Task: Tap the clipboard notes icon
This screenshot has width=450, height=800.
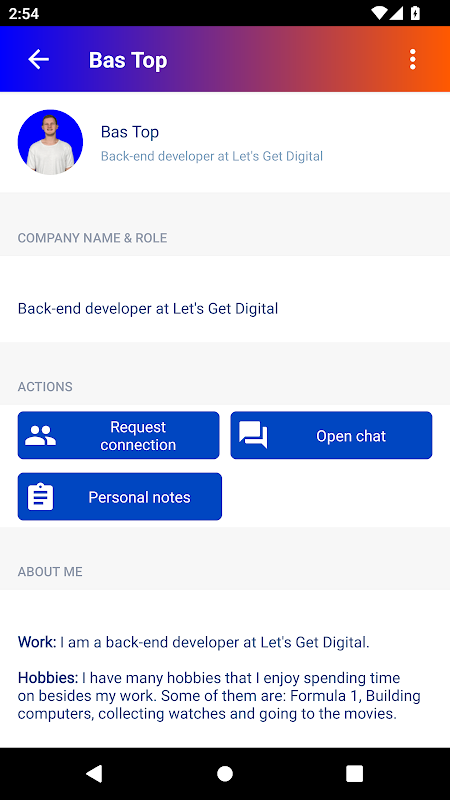Action: (40, 497)
